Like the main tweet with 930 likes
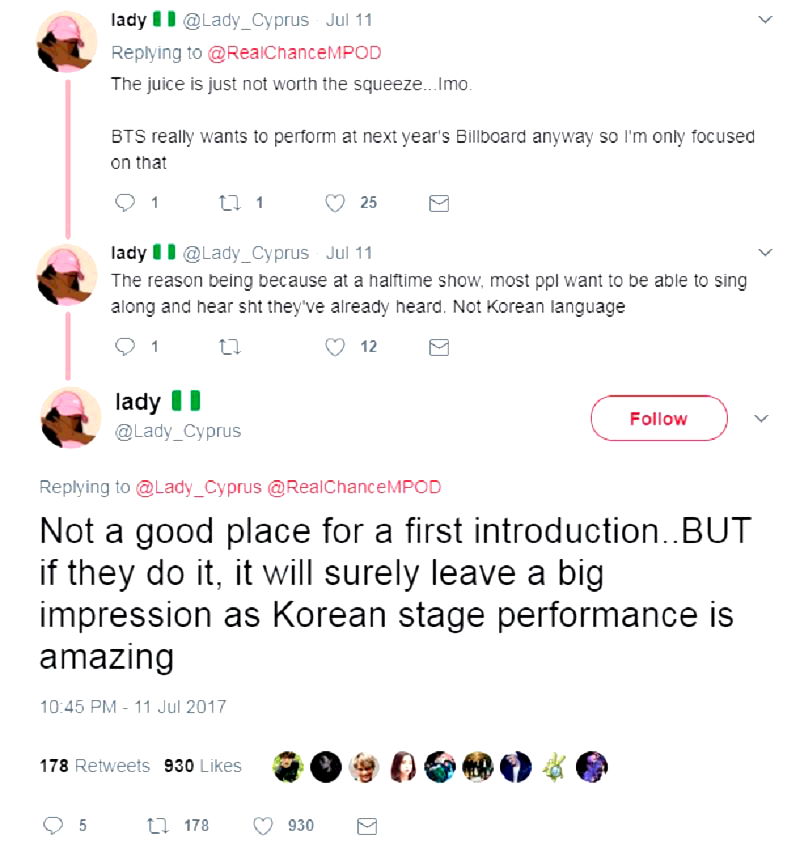The width and height of the screenshot is (800, 852). tap(264, 825)
